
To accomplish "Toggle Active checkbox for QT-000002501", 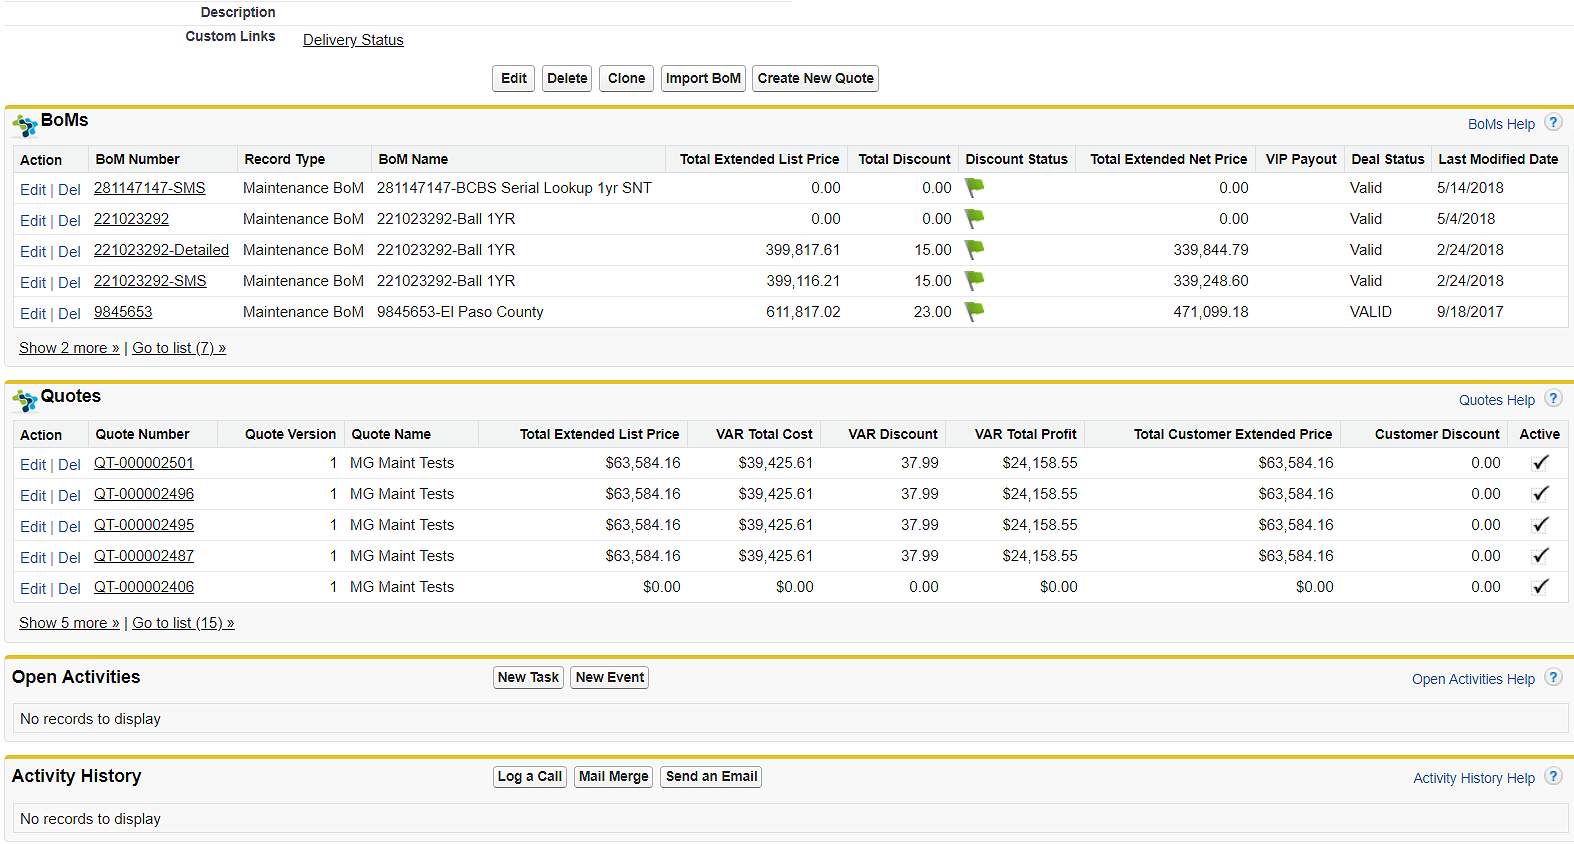I will (x=1540, y=463).
